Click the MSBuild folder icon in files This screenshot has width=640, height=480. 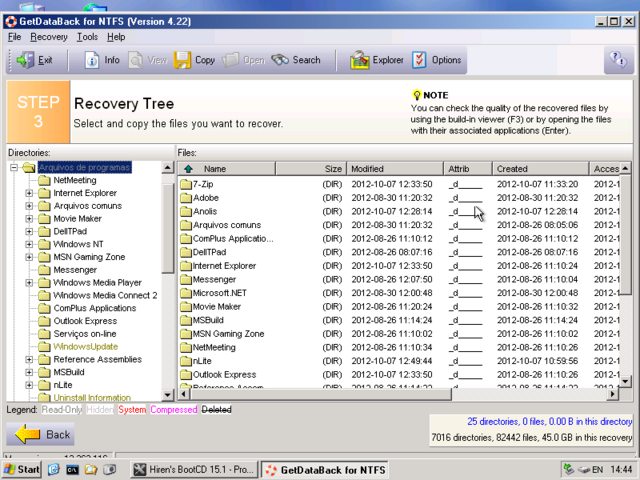tap(186, 320)
